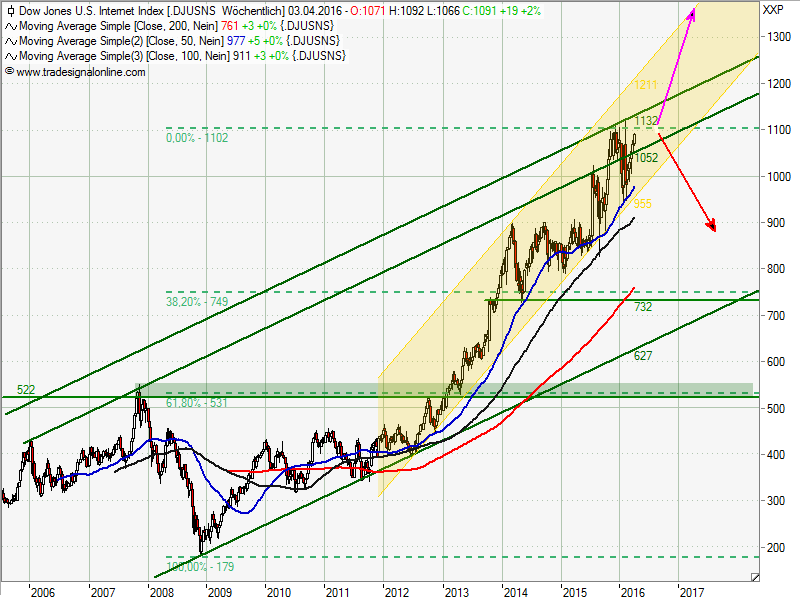800x600 pixels.
Task: Click the line icon beside Moving Average Simple 200
Action: (11, 26)
